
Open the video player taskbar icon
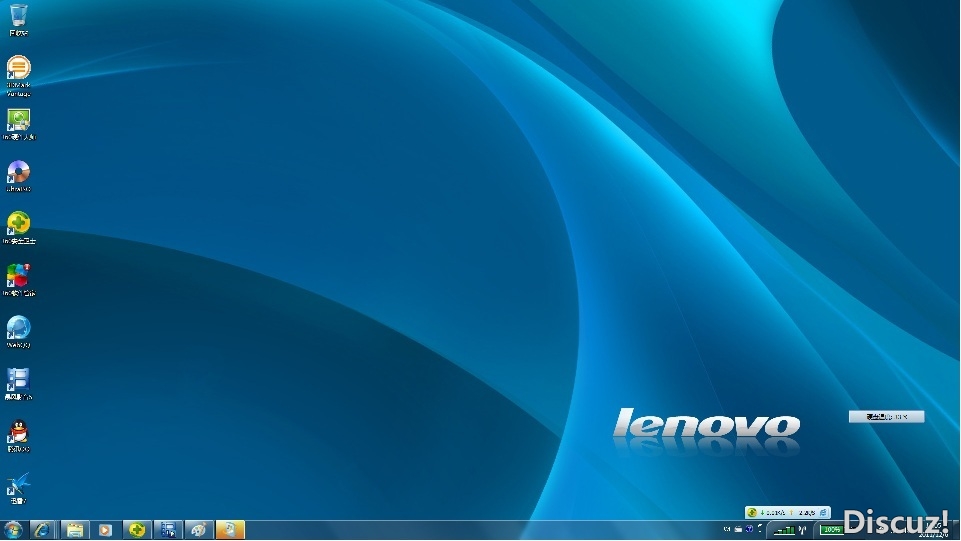click(x=168, y=530)
